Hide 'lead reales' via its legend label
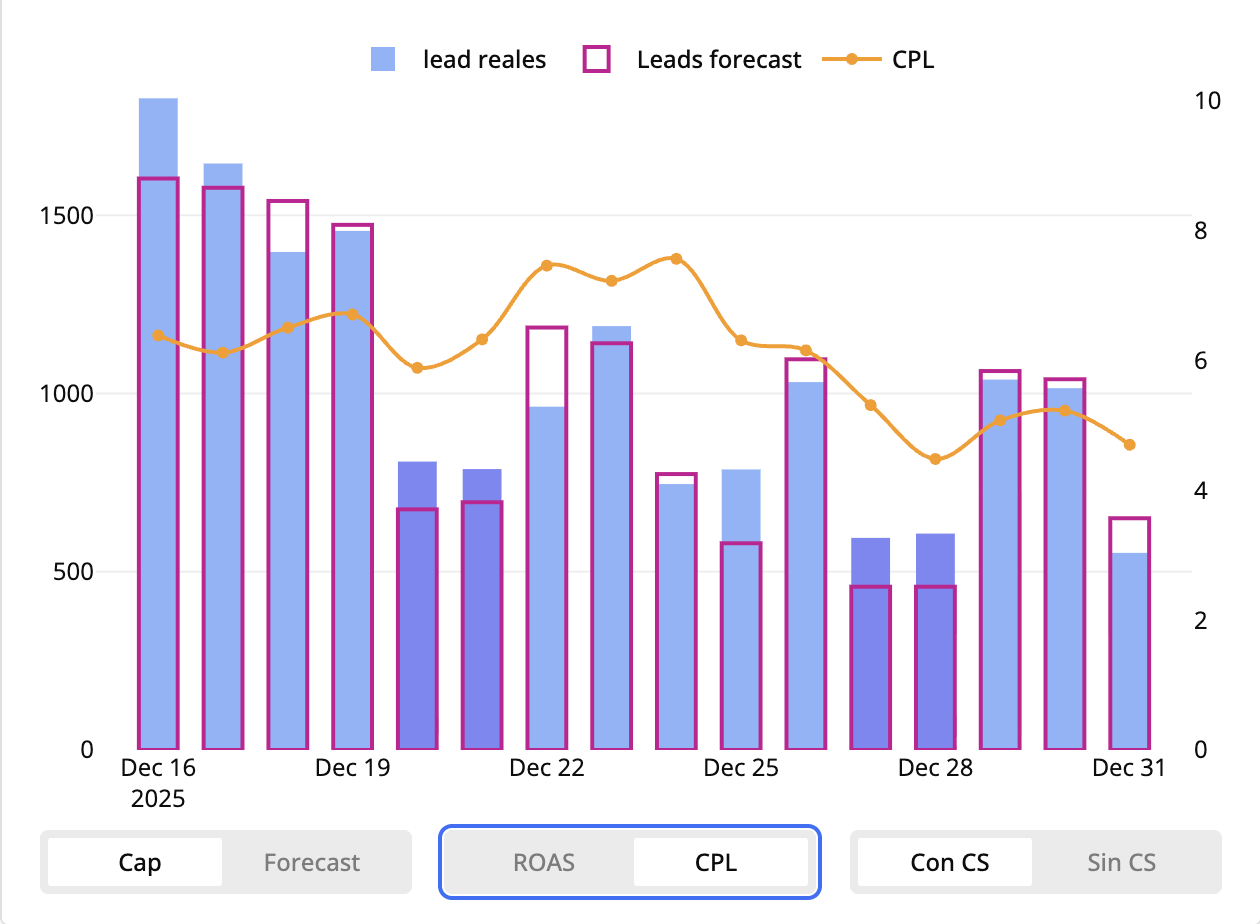1260x924 pixels. tap(484, 59)
